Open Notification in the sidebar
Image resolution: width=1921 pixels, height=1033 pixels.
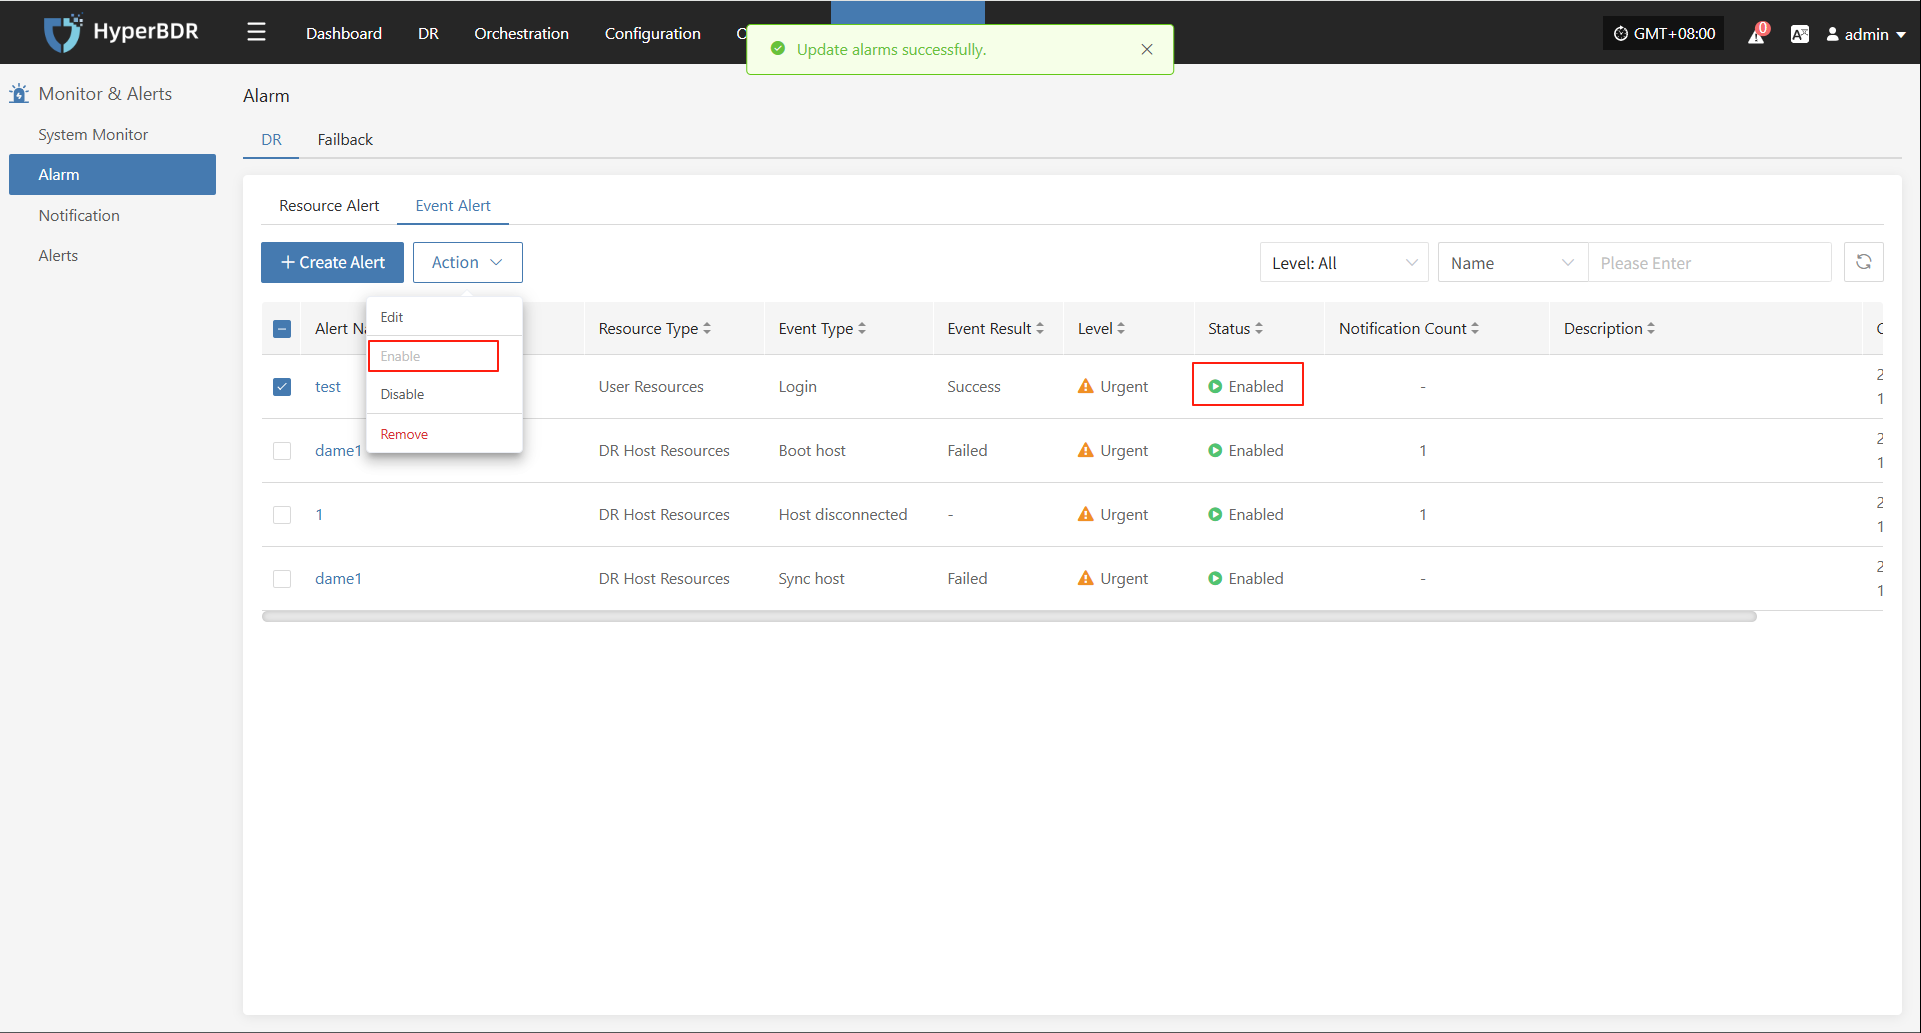[x=79, y=215]
